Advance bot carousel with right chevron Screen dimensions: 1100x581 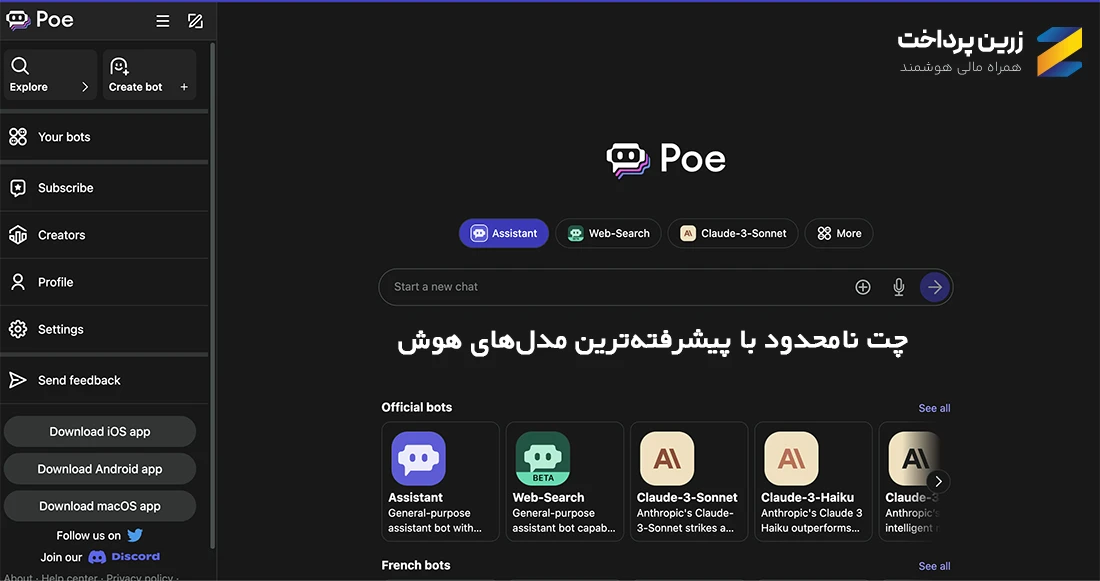click(938, 480)
